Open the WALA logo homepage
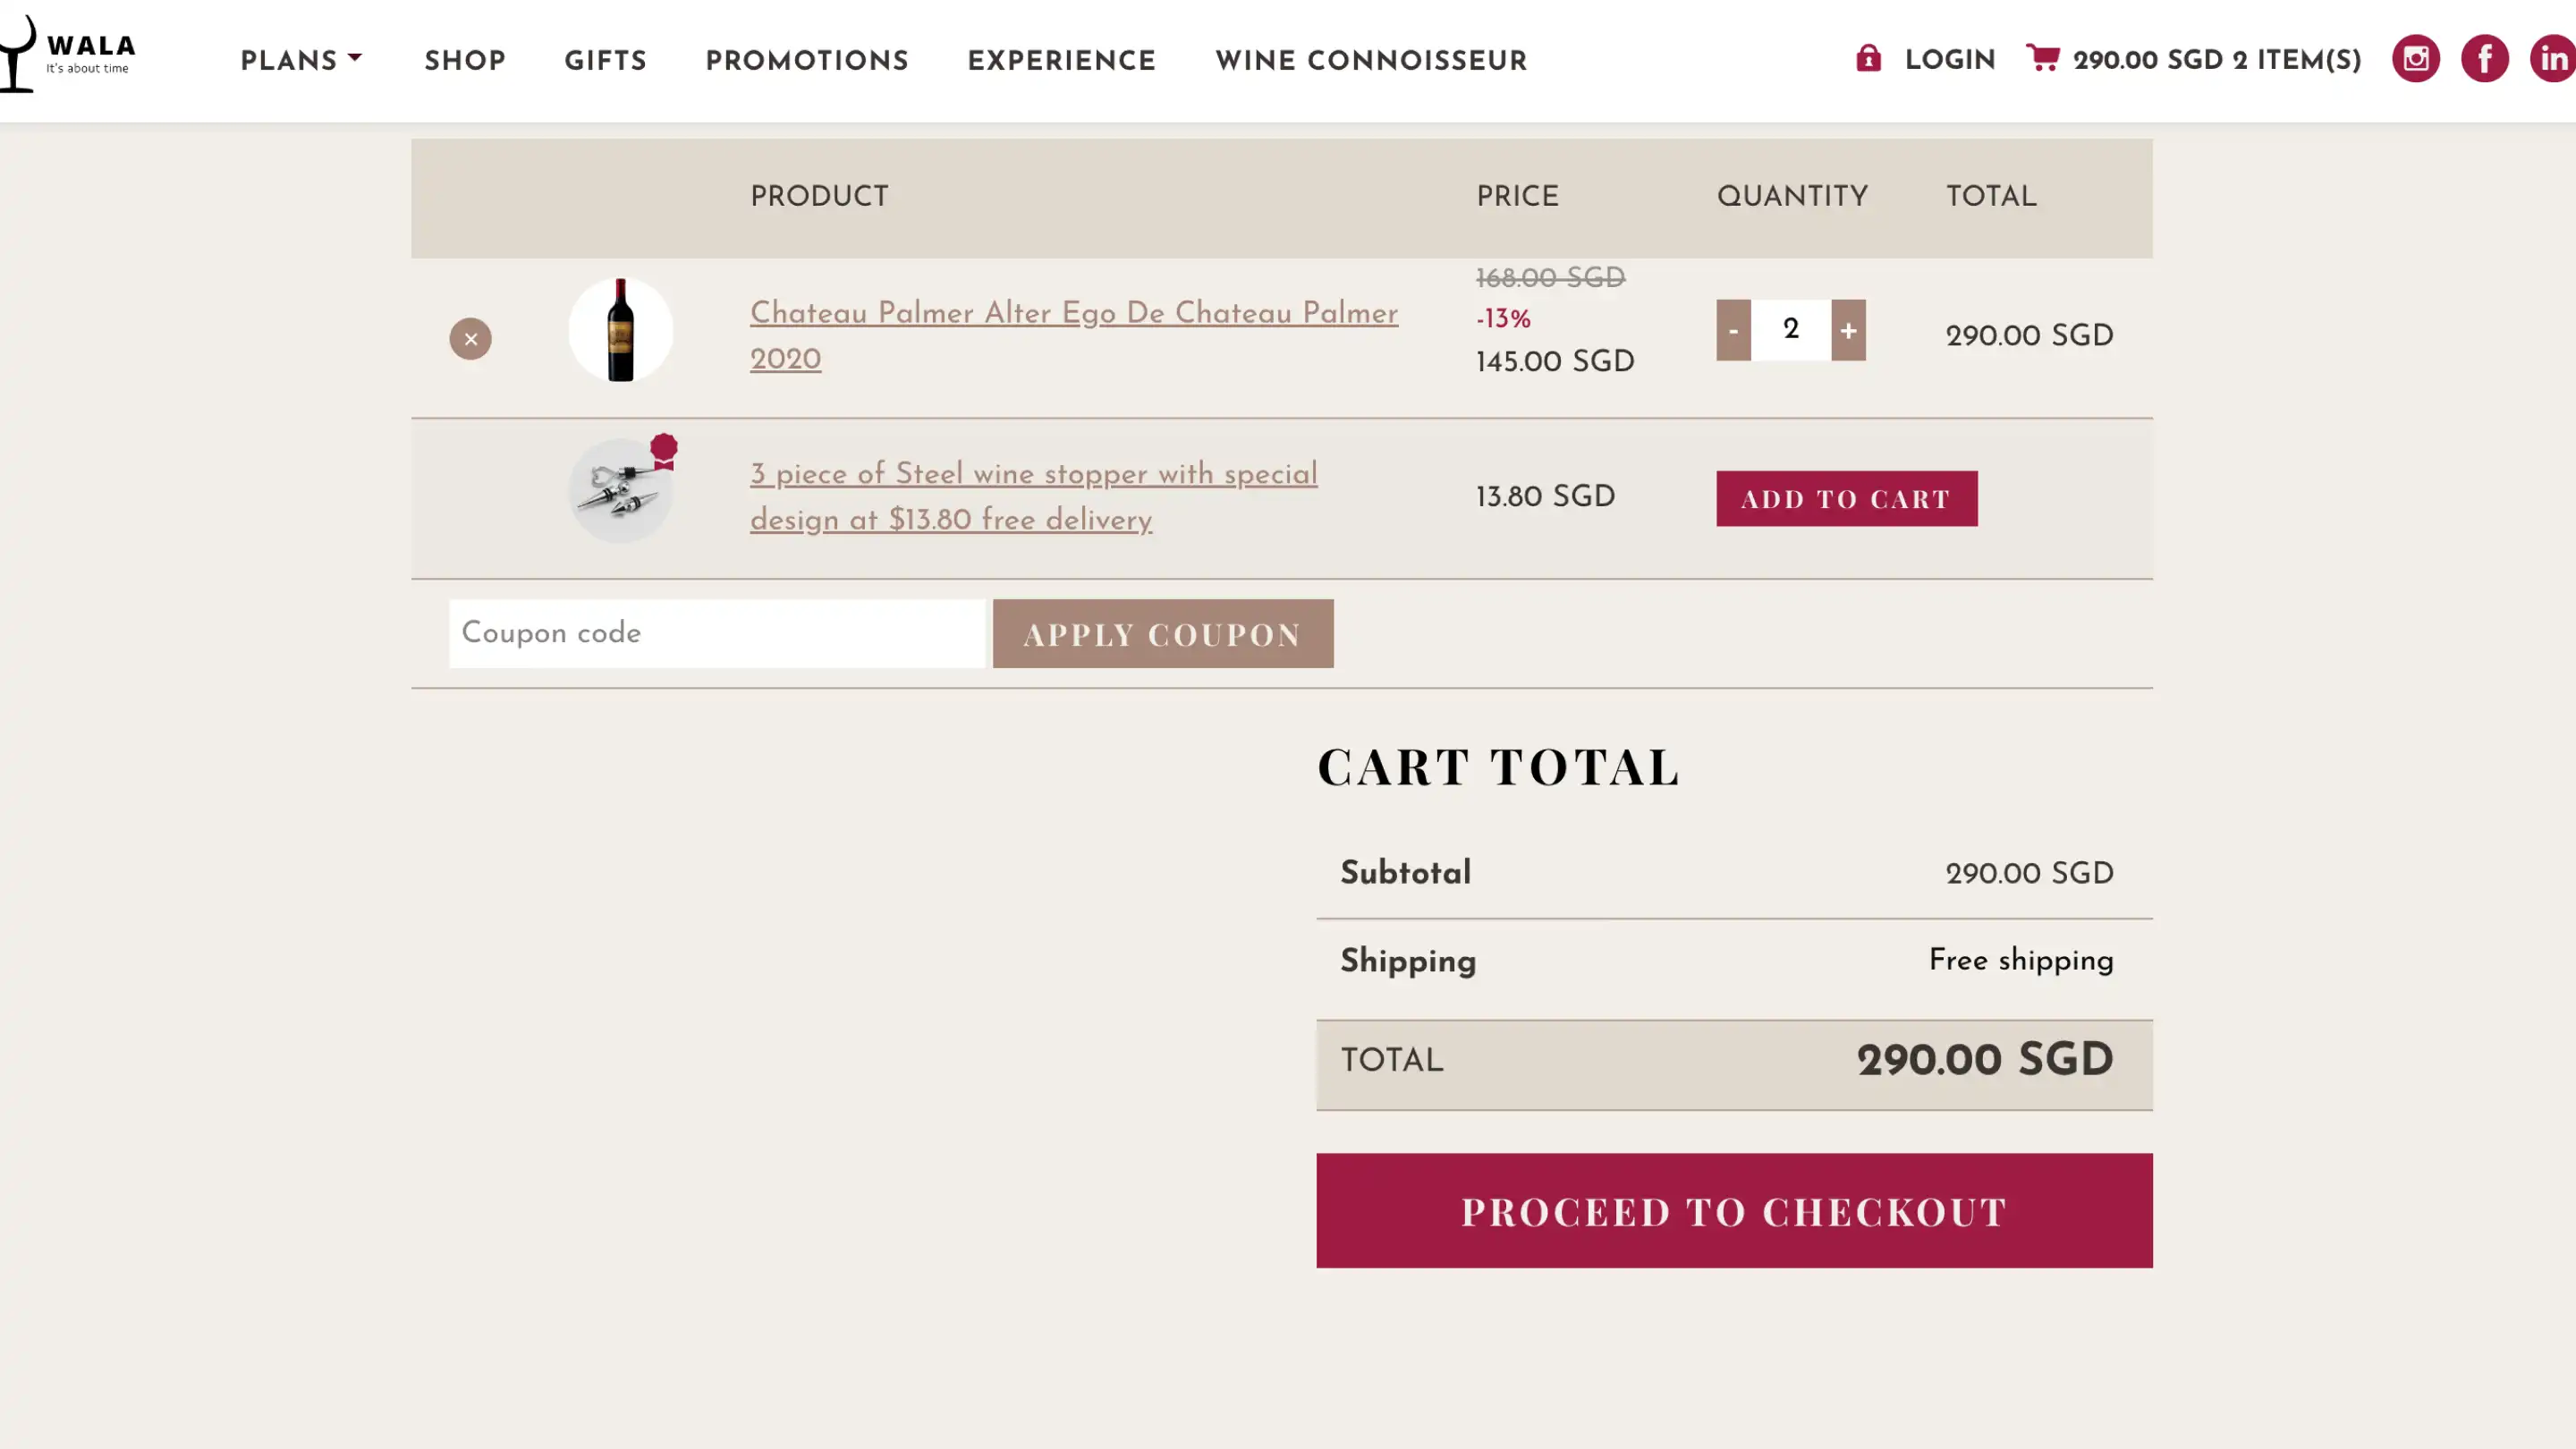The width and height of the screenshot is (2576, 1449). click(x=67, y=54)
